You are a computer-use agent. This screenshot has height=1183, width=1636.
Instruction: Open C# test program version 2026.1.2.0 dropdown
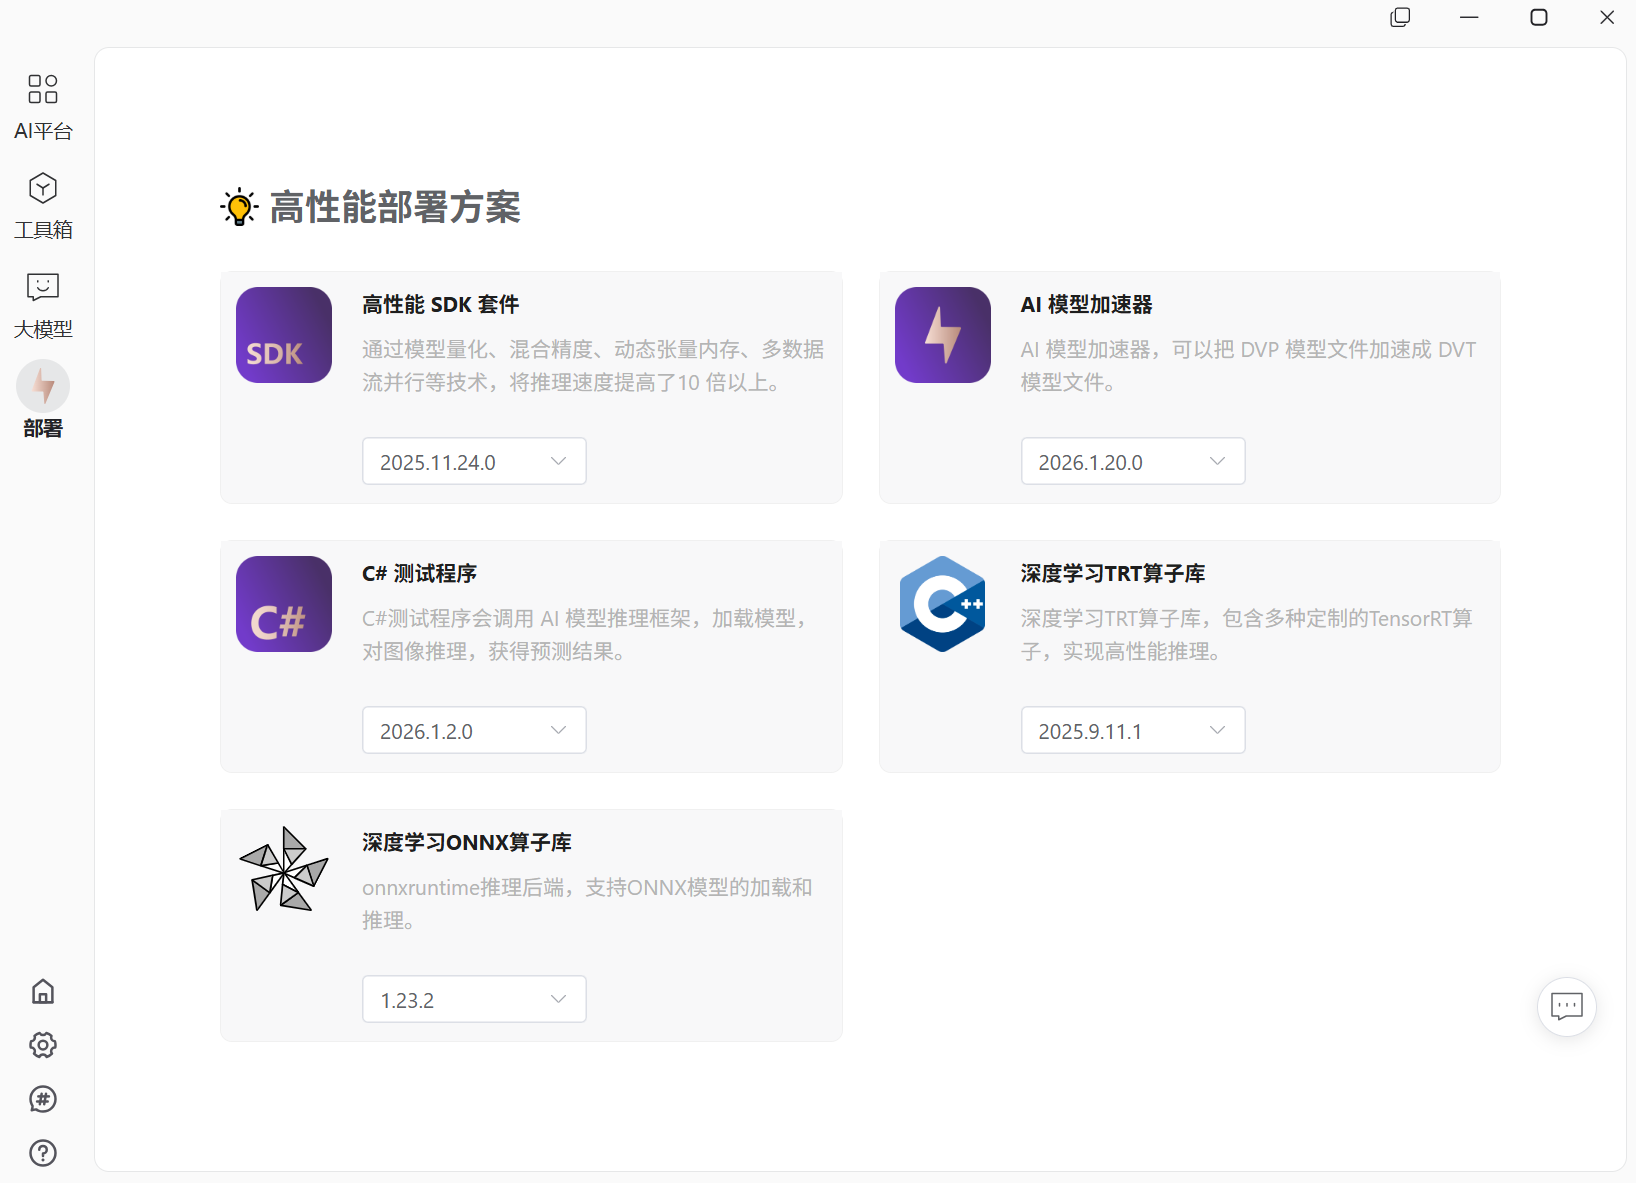[x=474, y=730]
